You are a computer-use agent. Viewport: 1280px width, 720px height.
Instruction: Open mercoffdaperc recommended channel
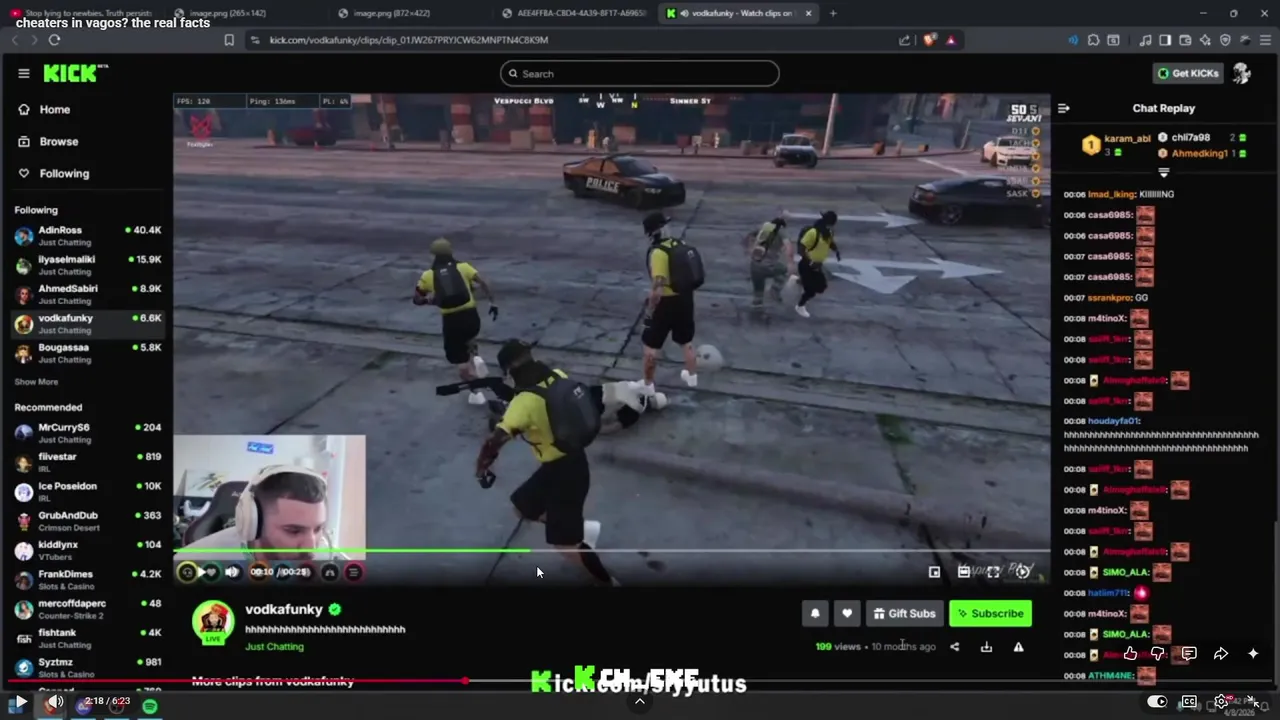coord(88,609)
